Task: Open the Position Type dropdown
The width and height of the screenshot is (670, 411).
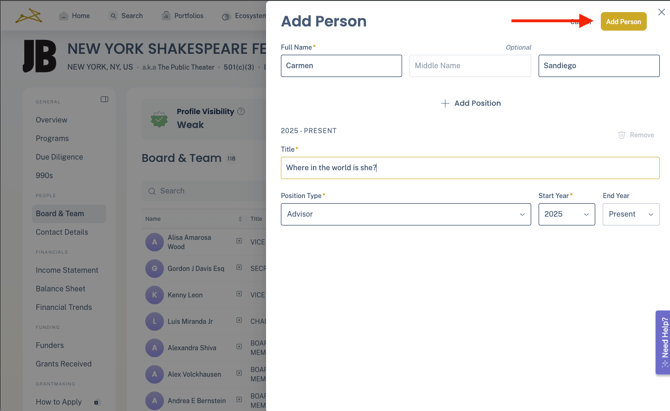Action: pyautogui.click(x=405, y=214)
